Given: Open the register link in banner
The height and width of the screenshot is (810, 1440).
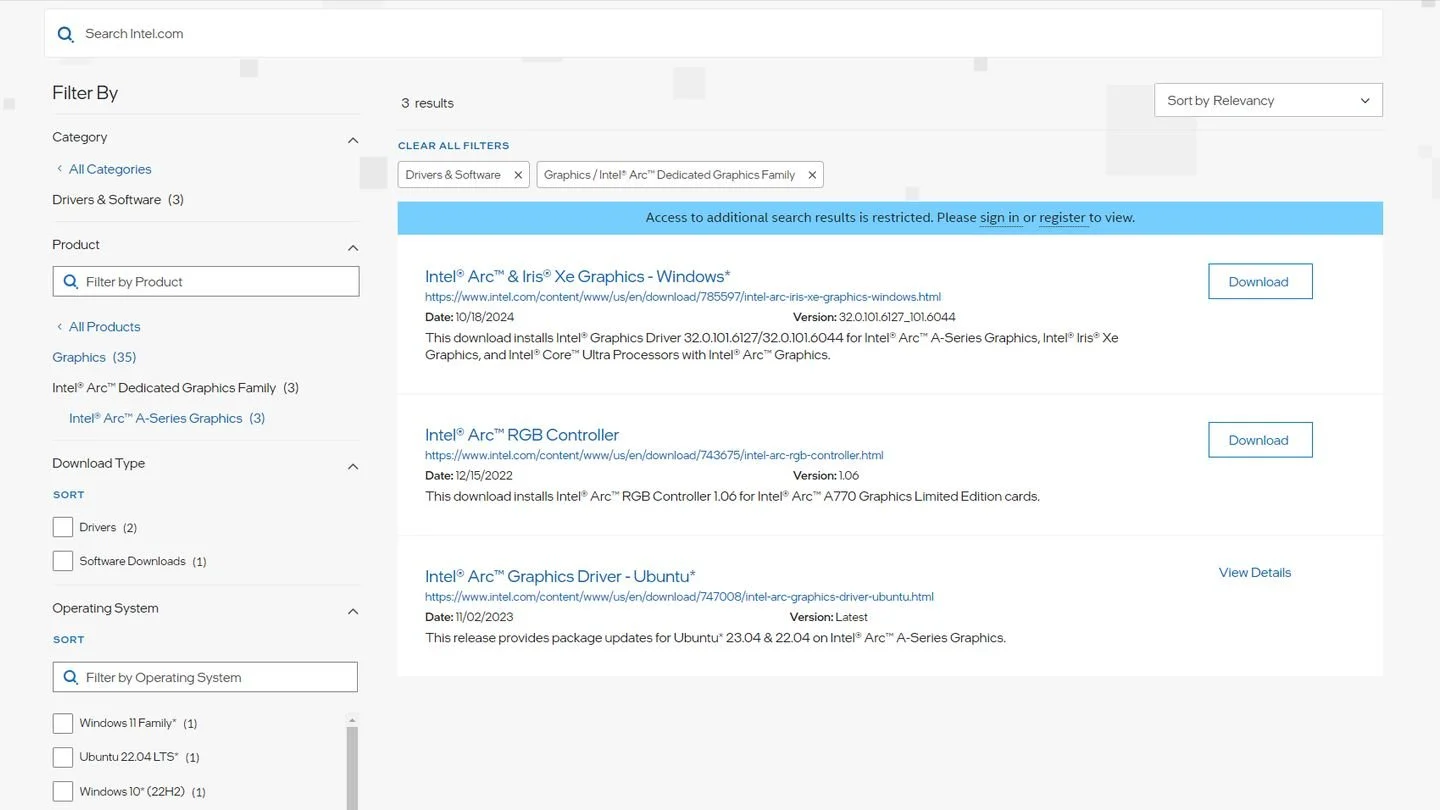Looking at the screenshot, I should tap(1062, 217).
